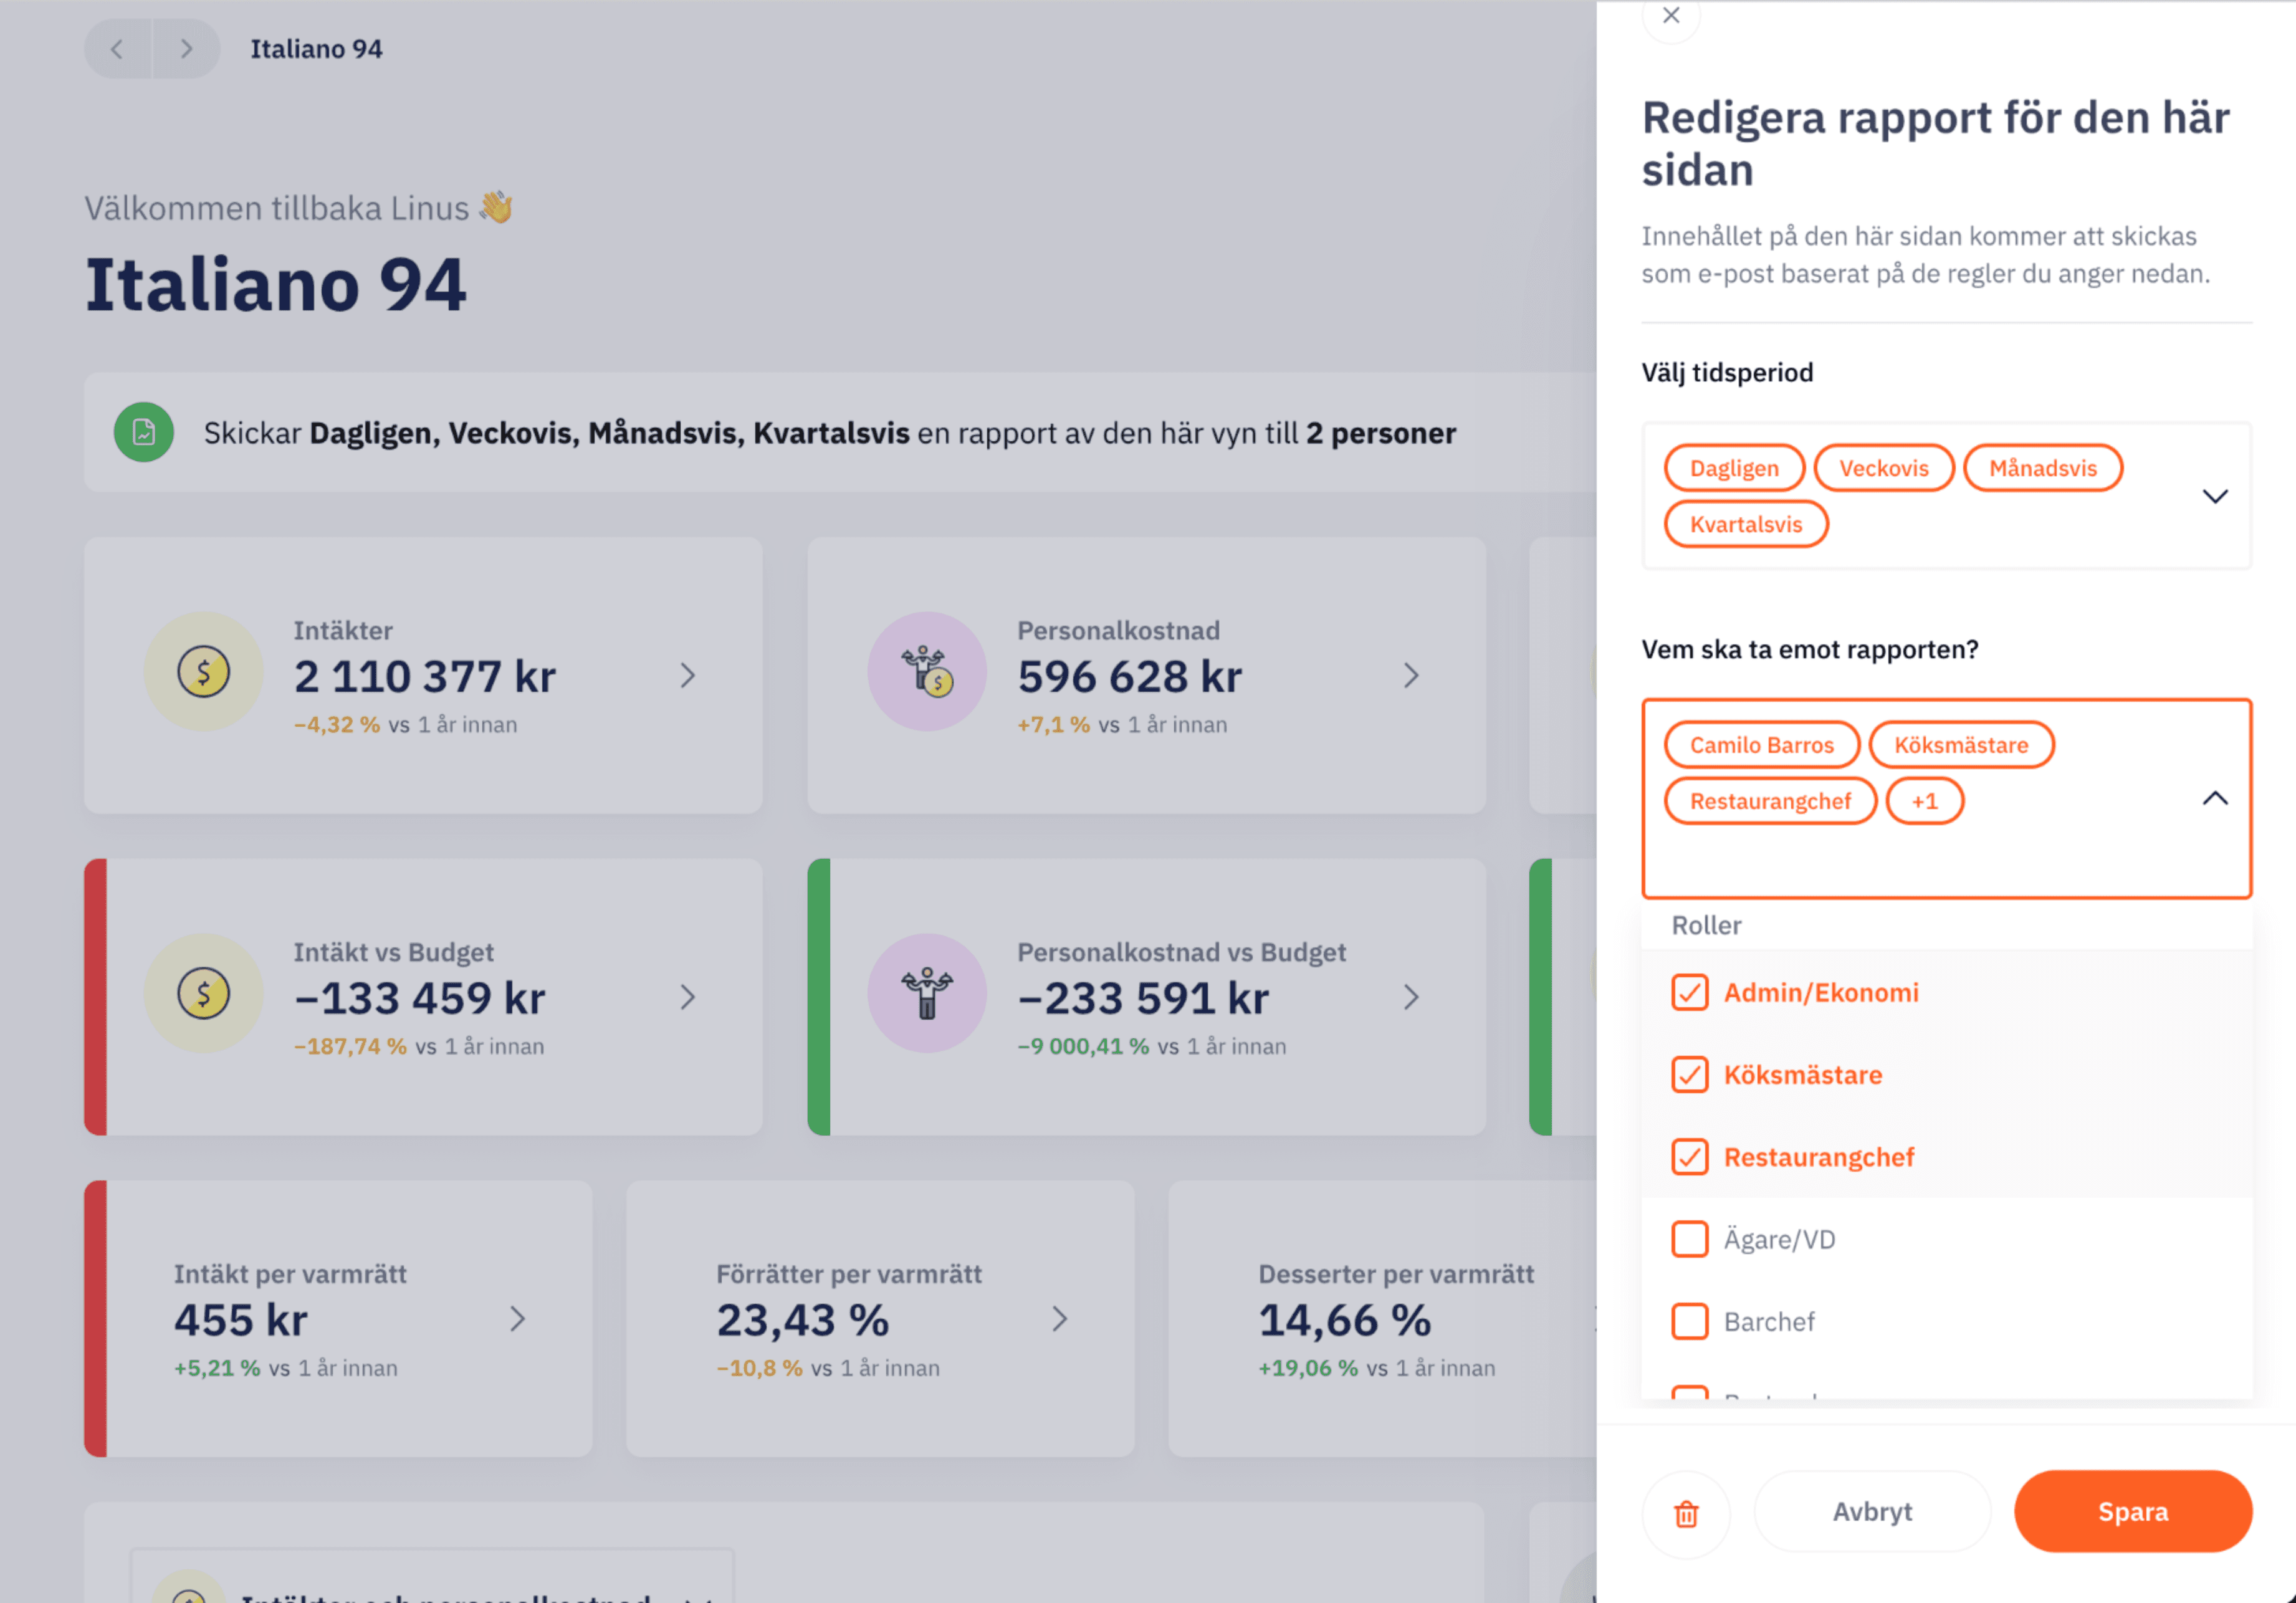Click the 2 110 377 kr revenue value
The image size is (2296, 1603).
(x=424, y=677)
